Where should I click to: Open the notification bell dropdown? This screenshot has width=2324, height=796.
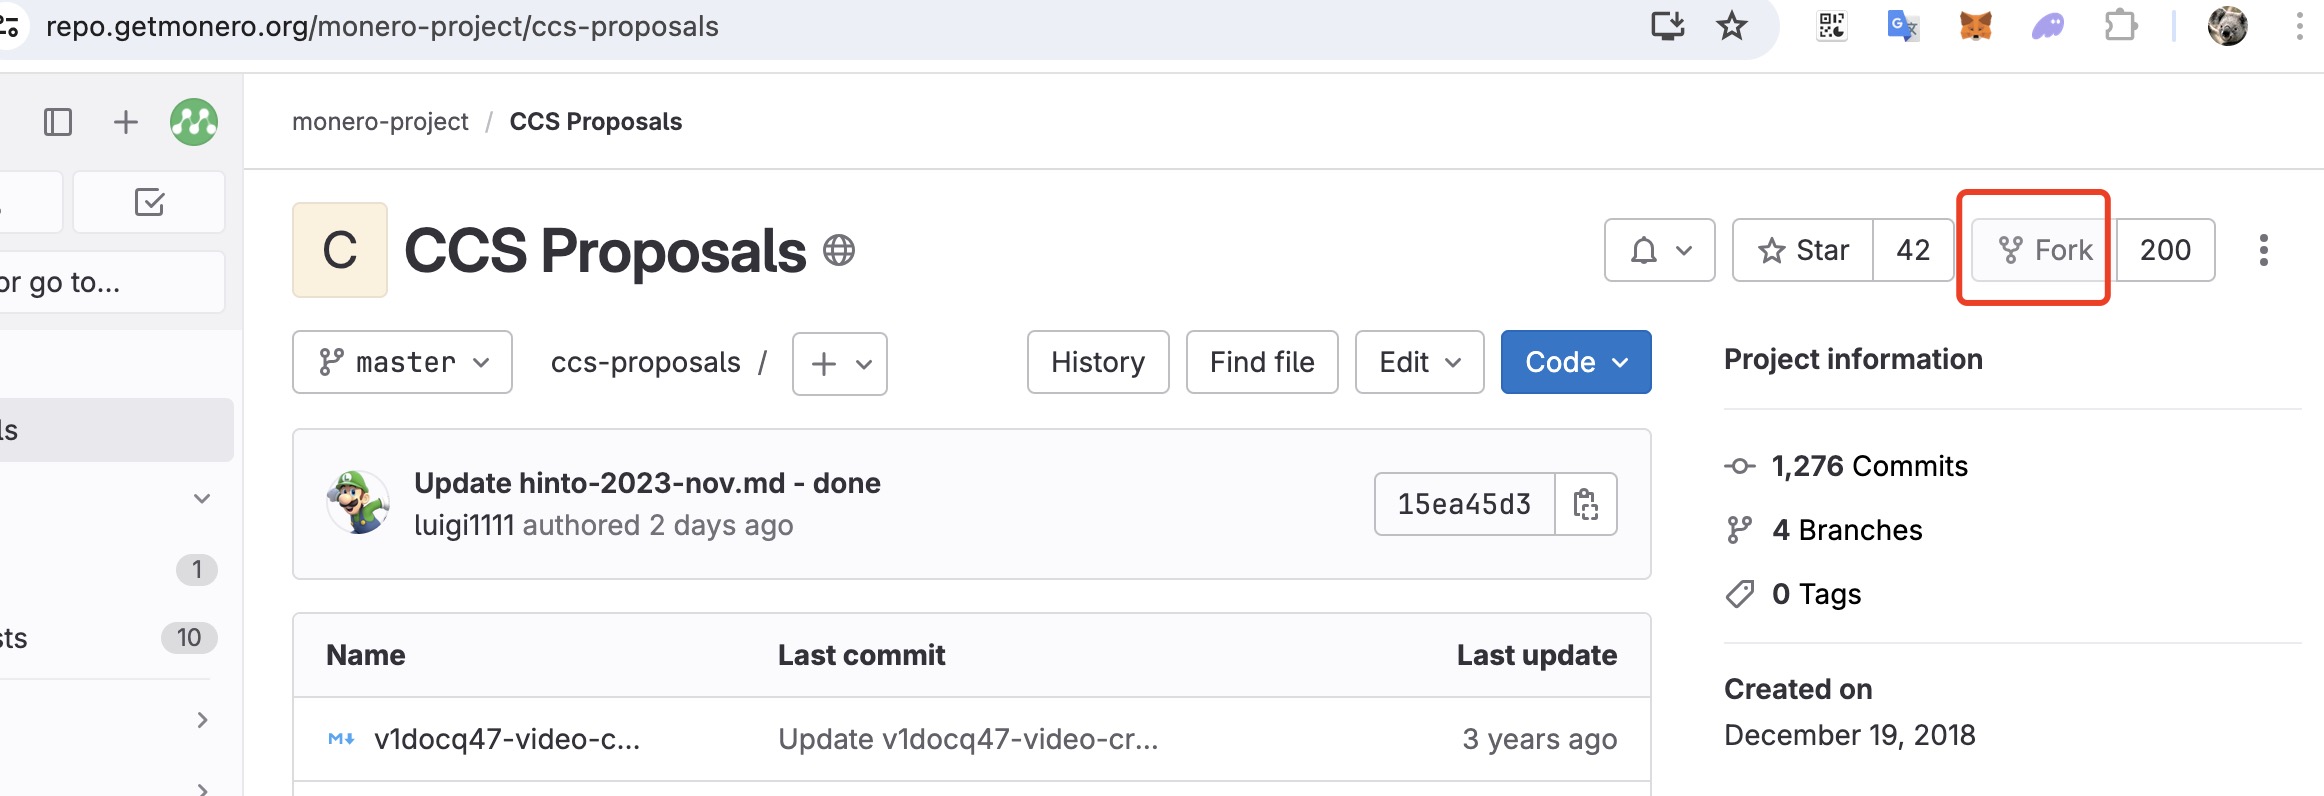pyautogui.click(x=1660, y=250)
